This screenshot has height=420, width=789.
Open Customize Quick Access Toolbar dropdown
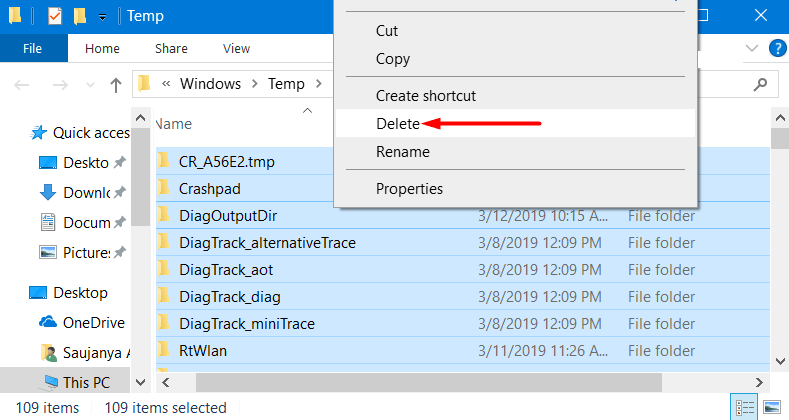[102, 17]
